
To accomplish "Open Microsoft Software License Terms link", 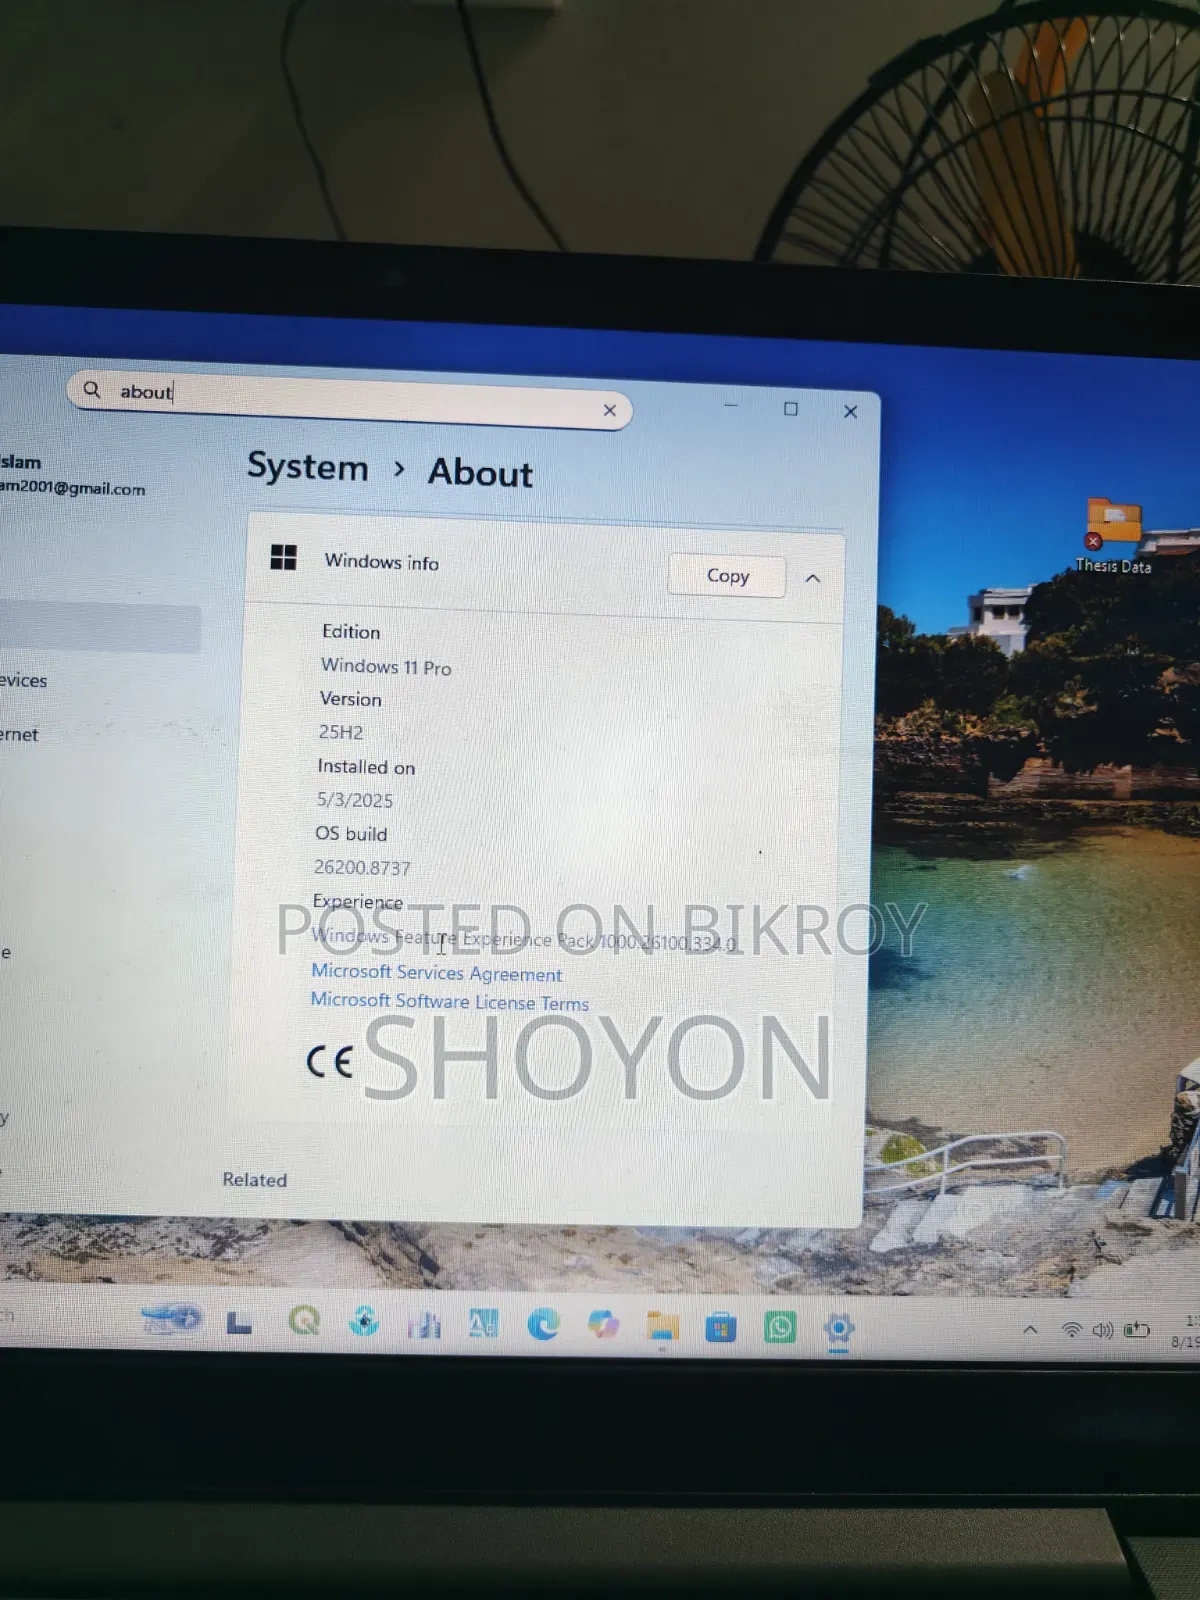I will pos(449,1001).
